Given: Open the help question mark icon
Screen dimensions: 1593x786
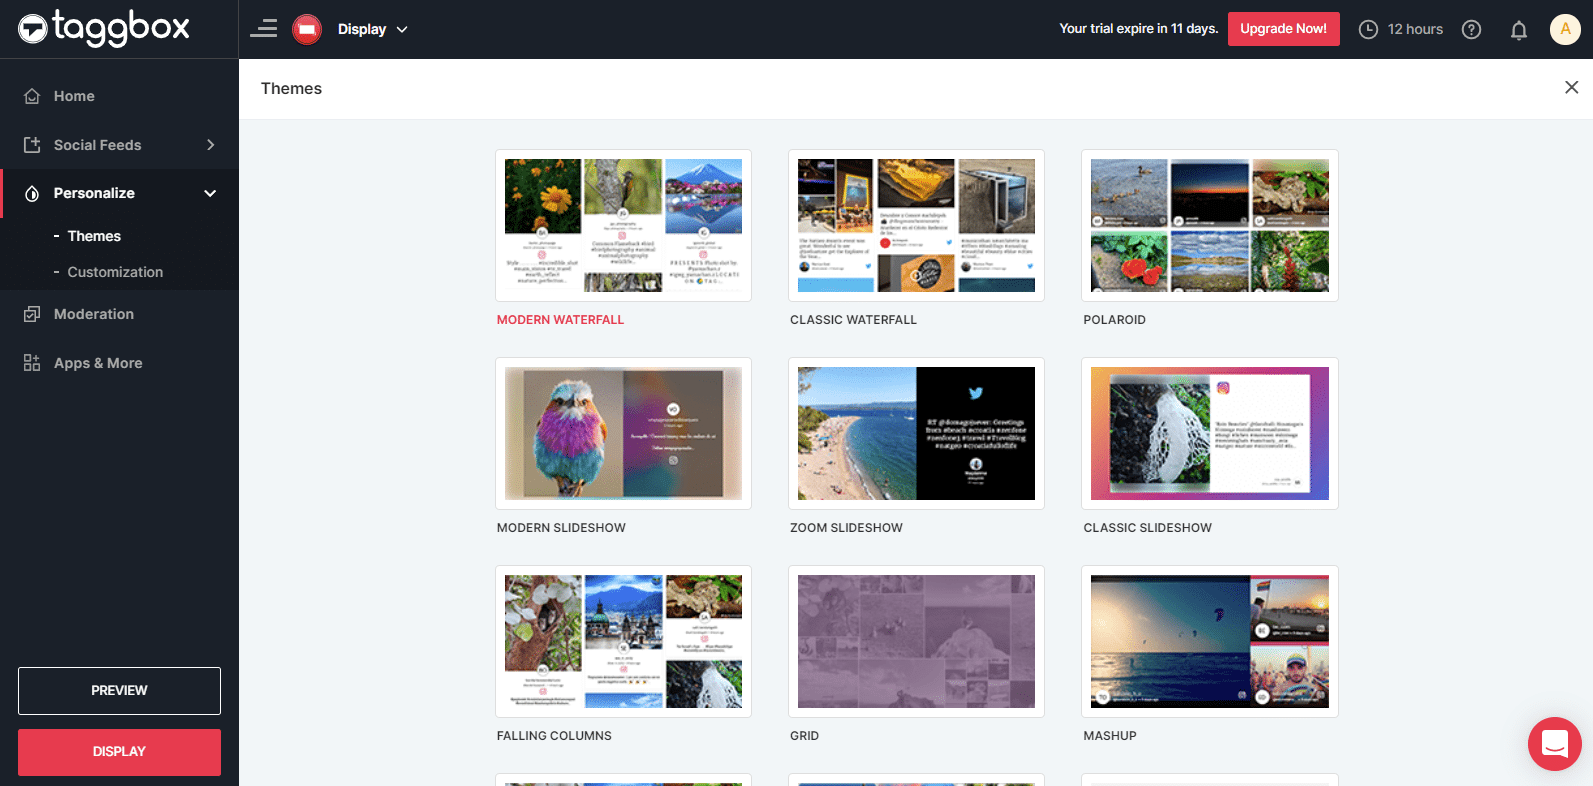Looking at the screenshot, I should click(1471, 29).
